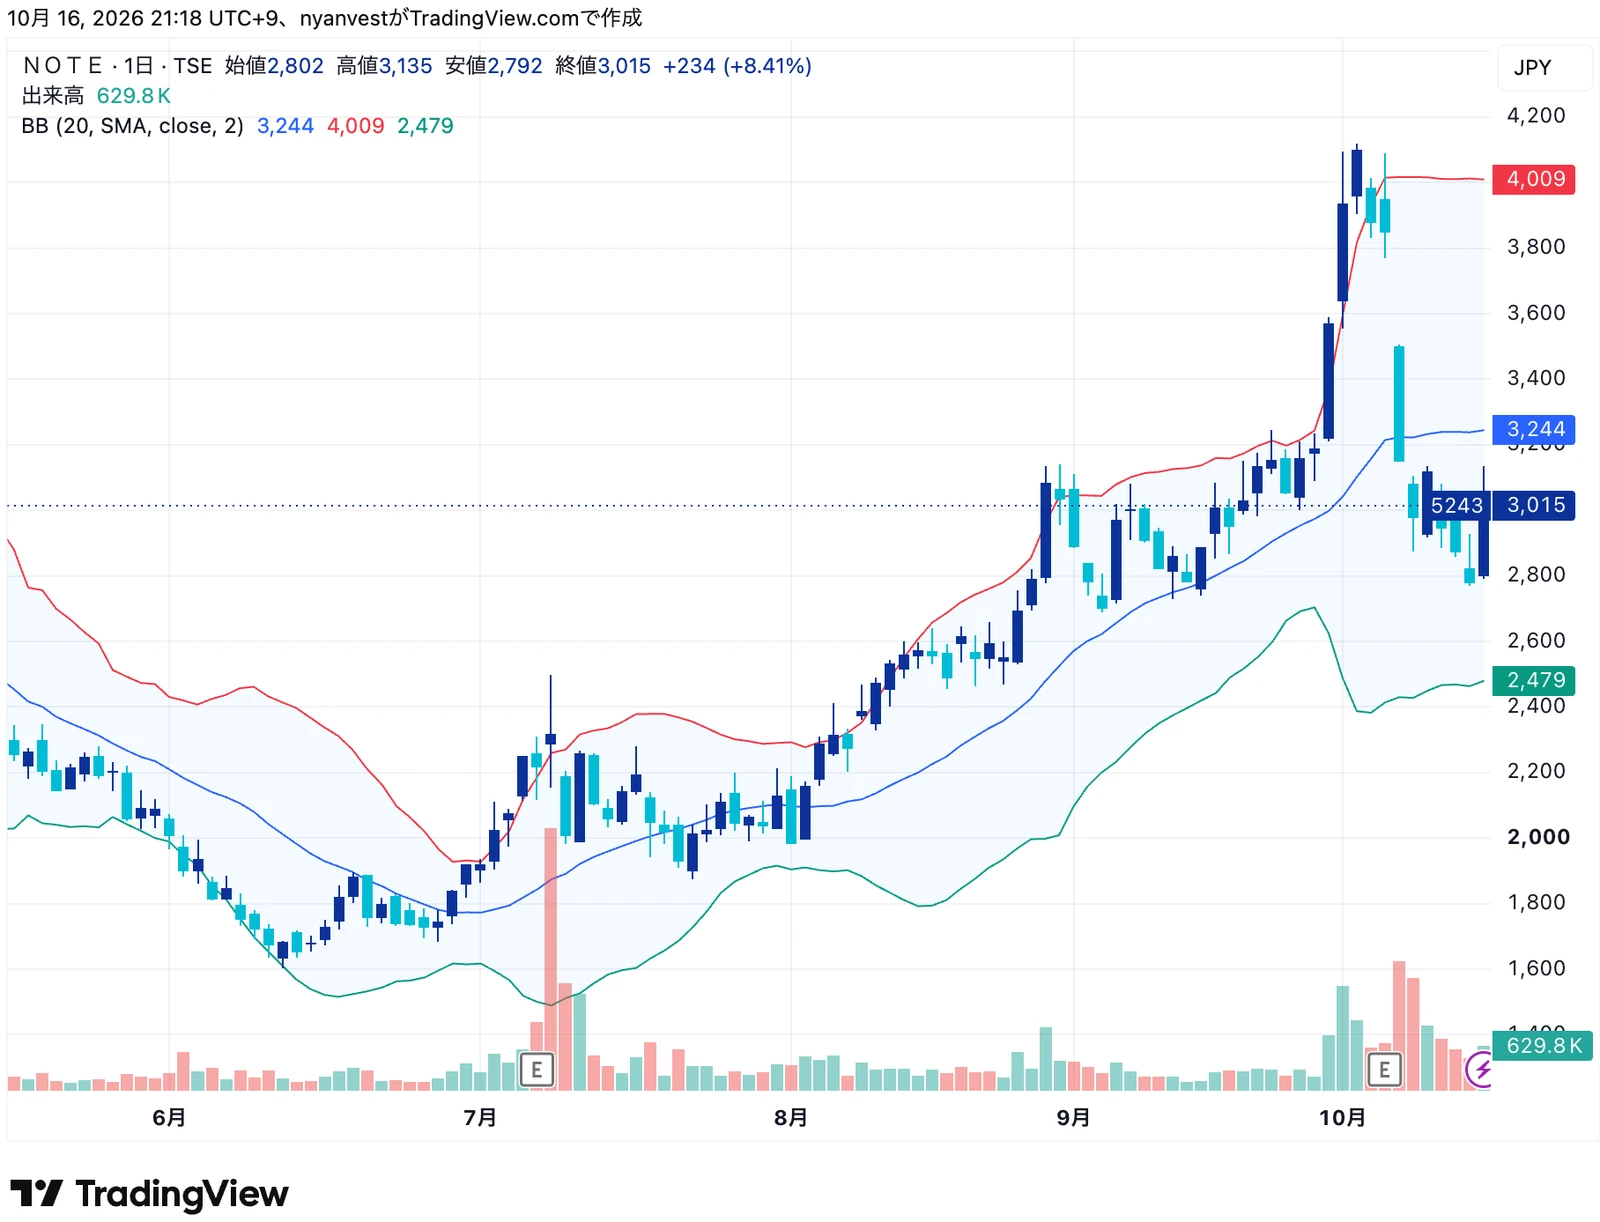Click the October earnings E marker
The width and height of the screenshot is (1600, 1222).
pyautogui.click(x=1384, y=1070)
